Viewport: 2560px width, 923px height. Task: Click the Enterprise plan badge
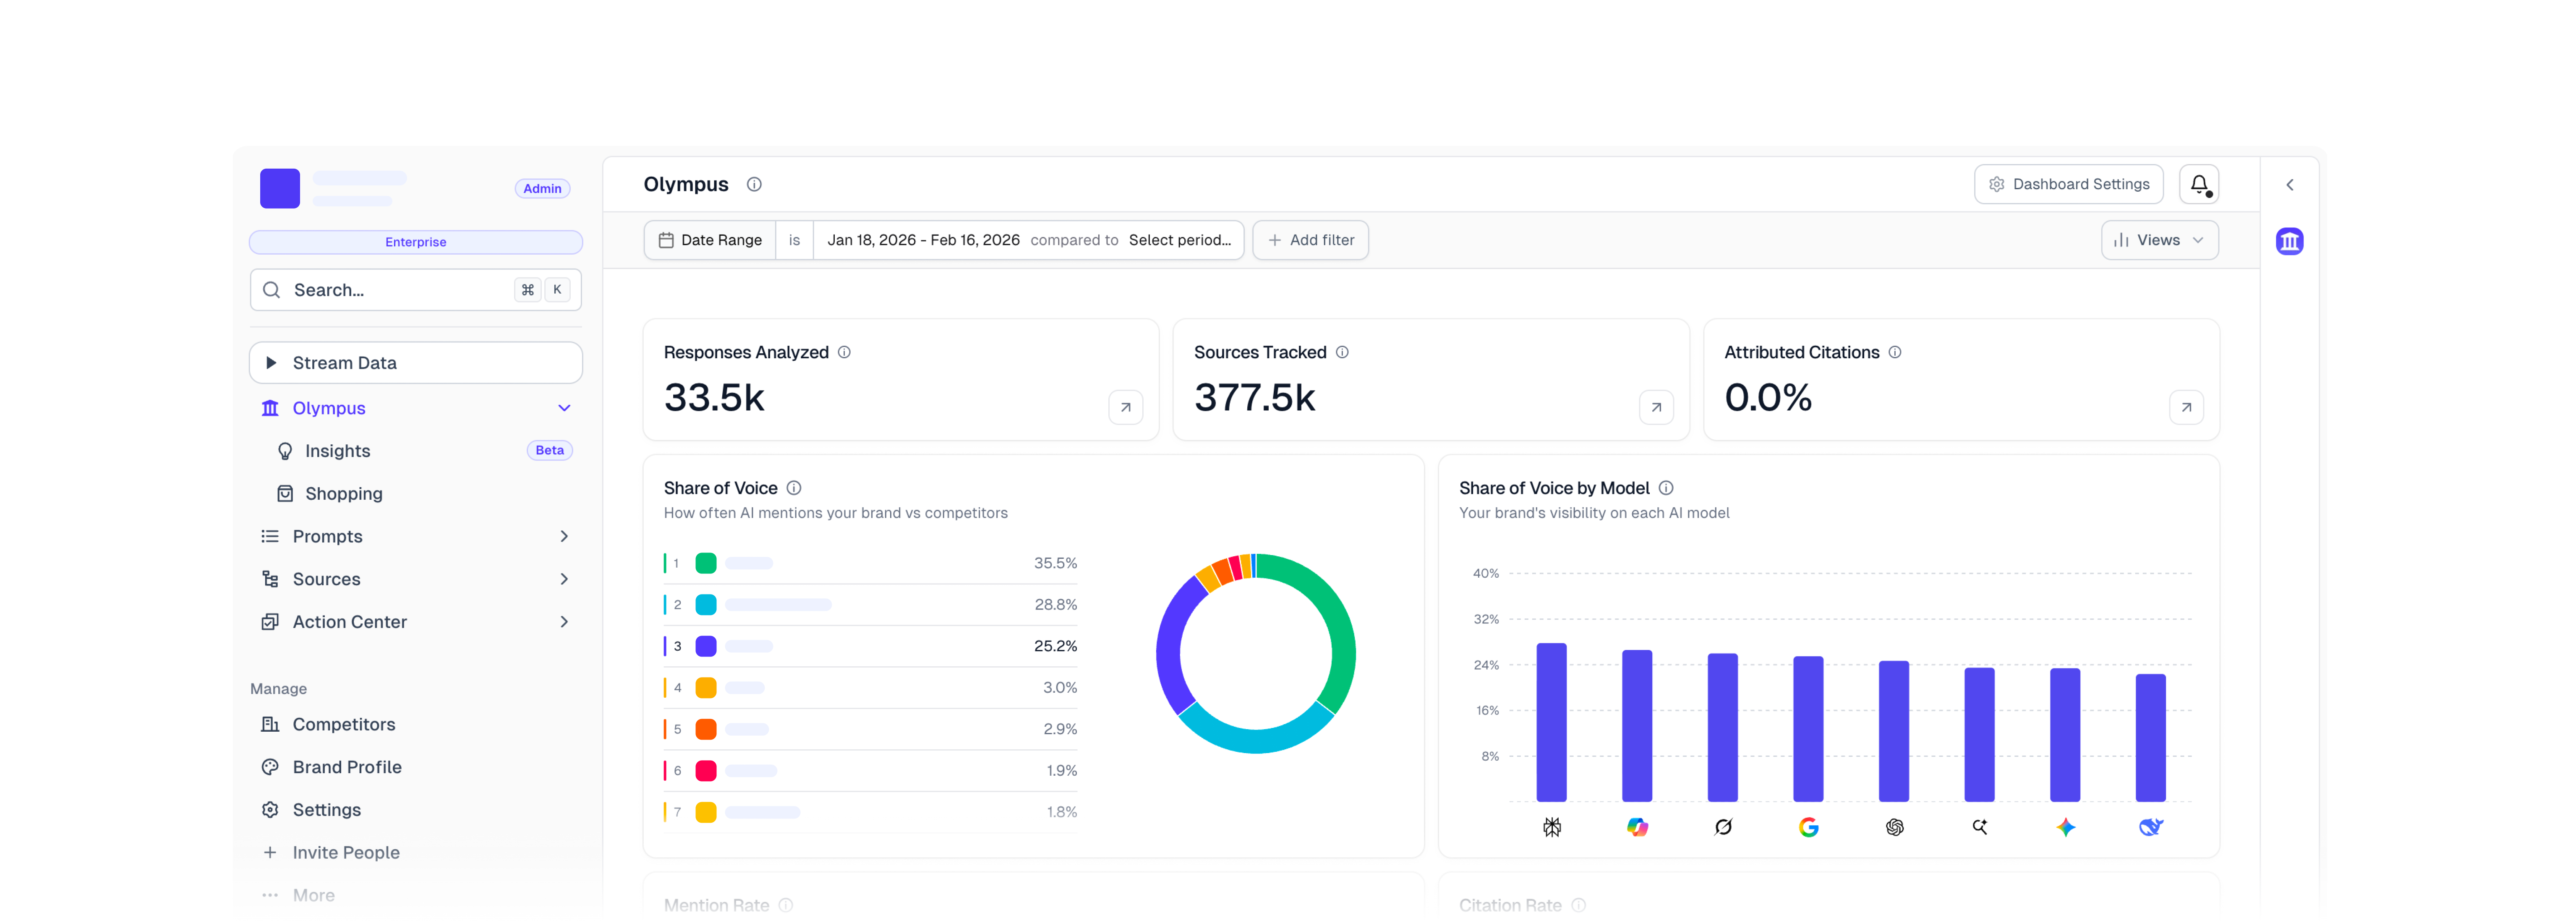click(x=416, y=242)
